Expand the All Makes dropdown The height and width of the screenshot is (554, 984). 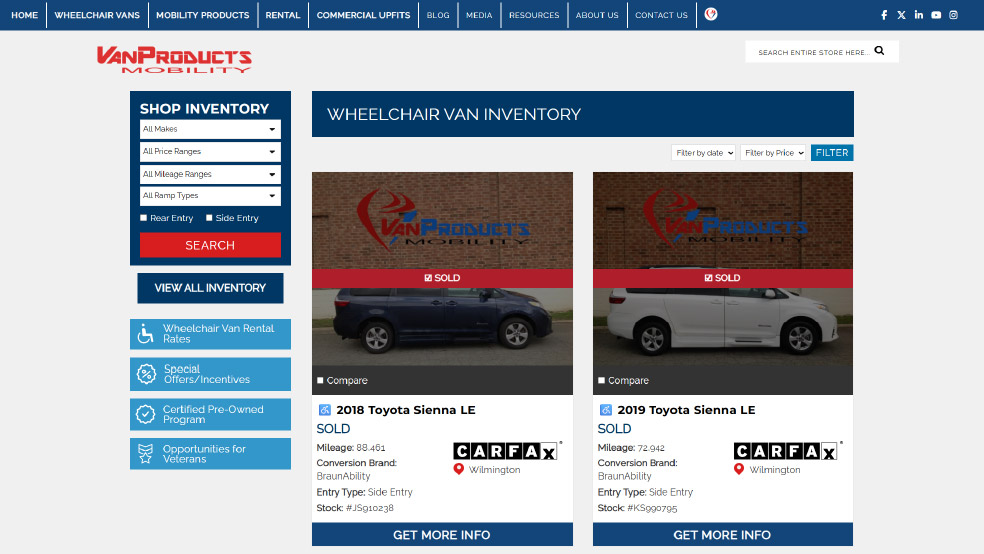tap(210, 129)
